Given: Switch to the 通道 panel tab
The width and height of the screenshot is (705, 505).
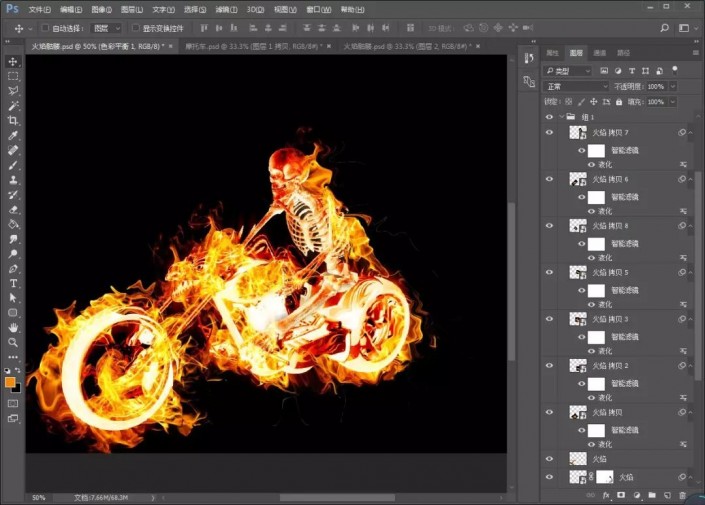Looking at the screenshot, I should (x=600, y=53).
